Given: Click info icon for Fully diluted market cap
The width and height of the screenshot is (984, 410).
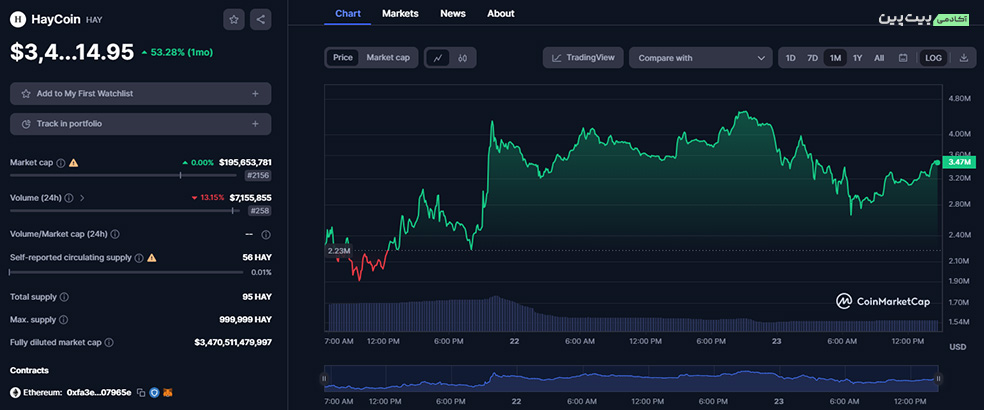Looking at the screenshot, I should pos(109,343).
